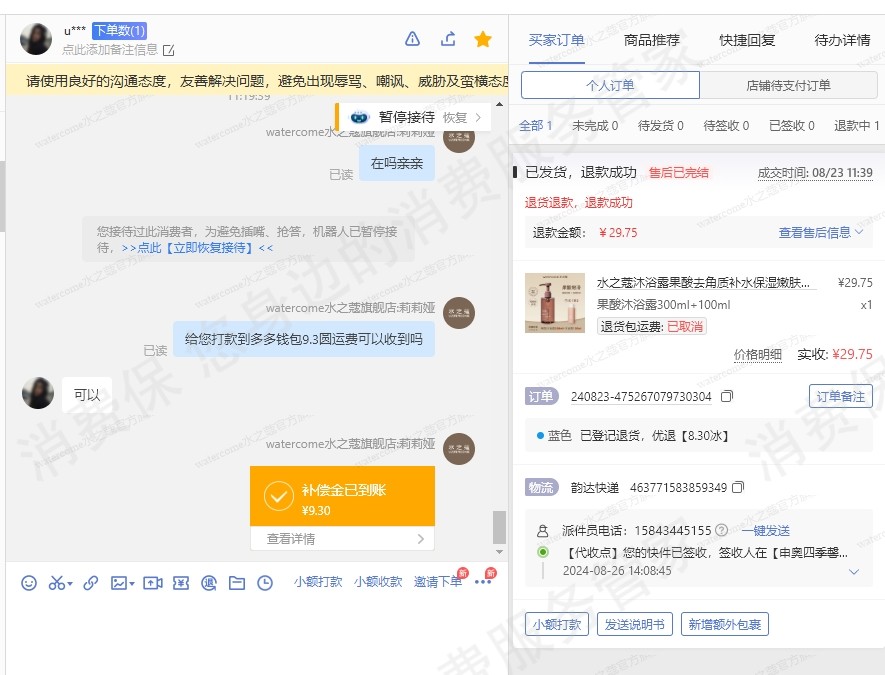The height and width of the screenshot is (675, 885).
Task: Click the 订单备注 button
Action: click(x=840, y=396)
